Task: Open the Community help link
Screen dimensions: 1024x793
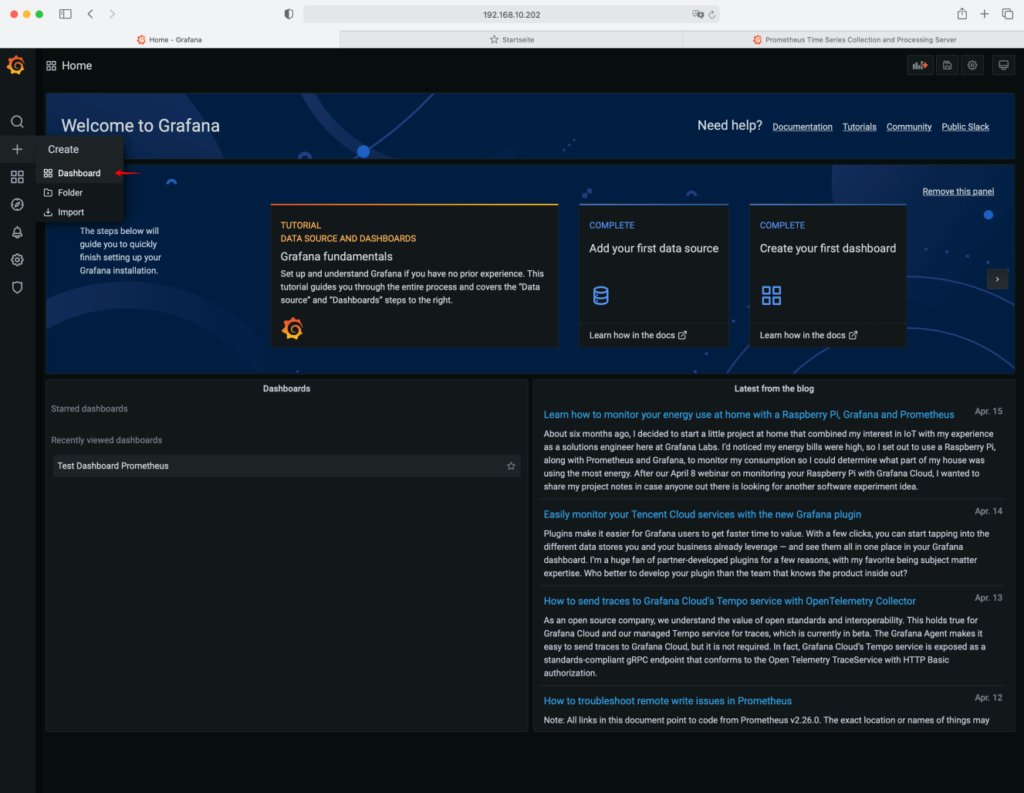Action: 908,127
